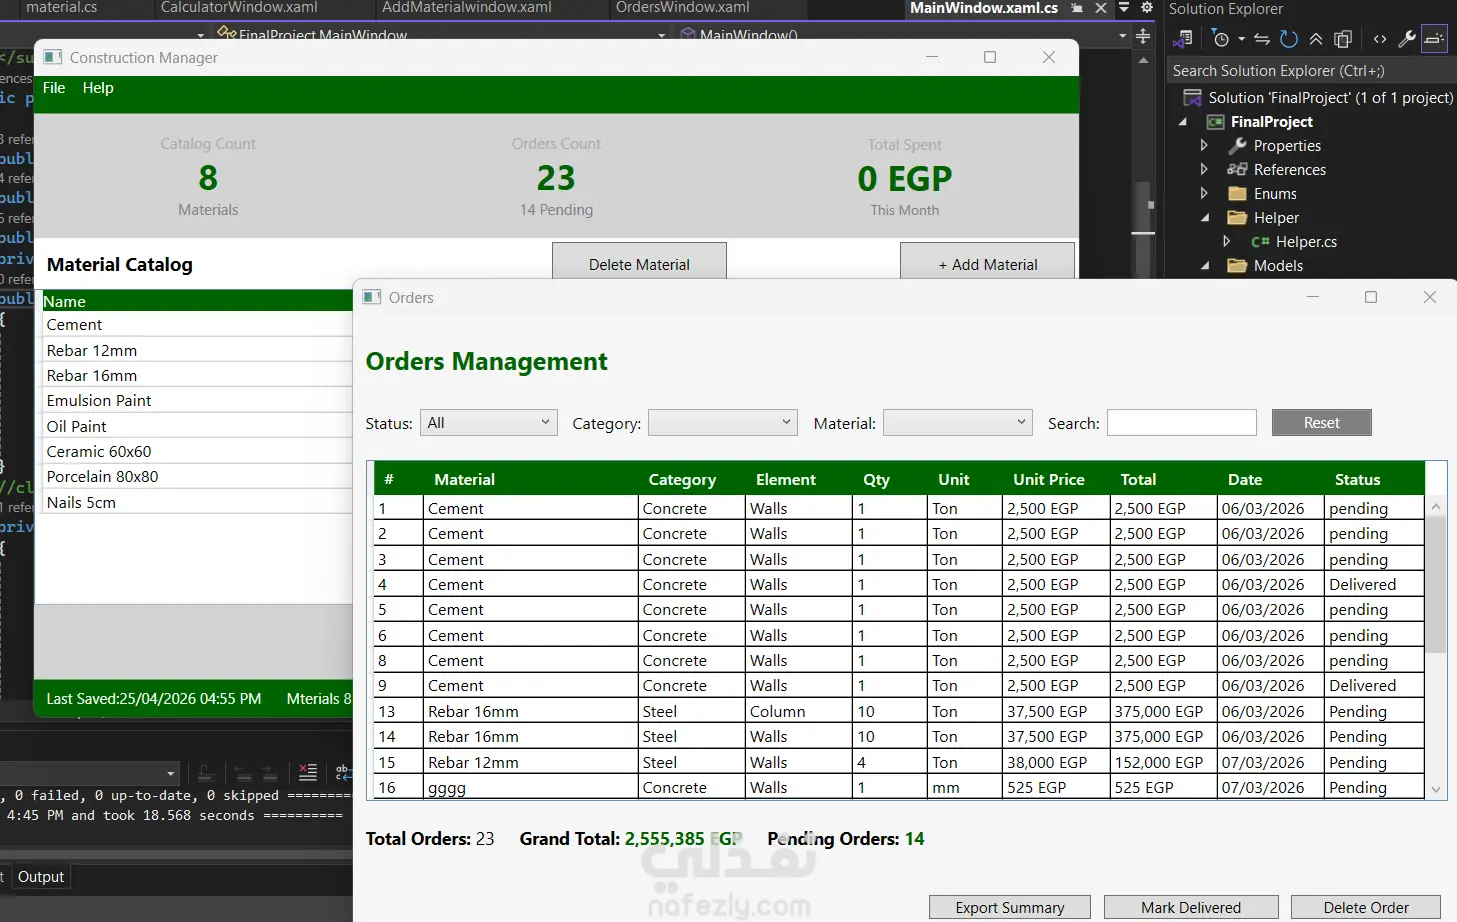Viewport: 1457px width, 922px height.
Task: Toggle Show All Files in Solution Explorer
Action: pyautogui.click(x=1343, y=39)
